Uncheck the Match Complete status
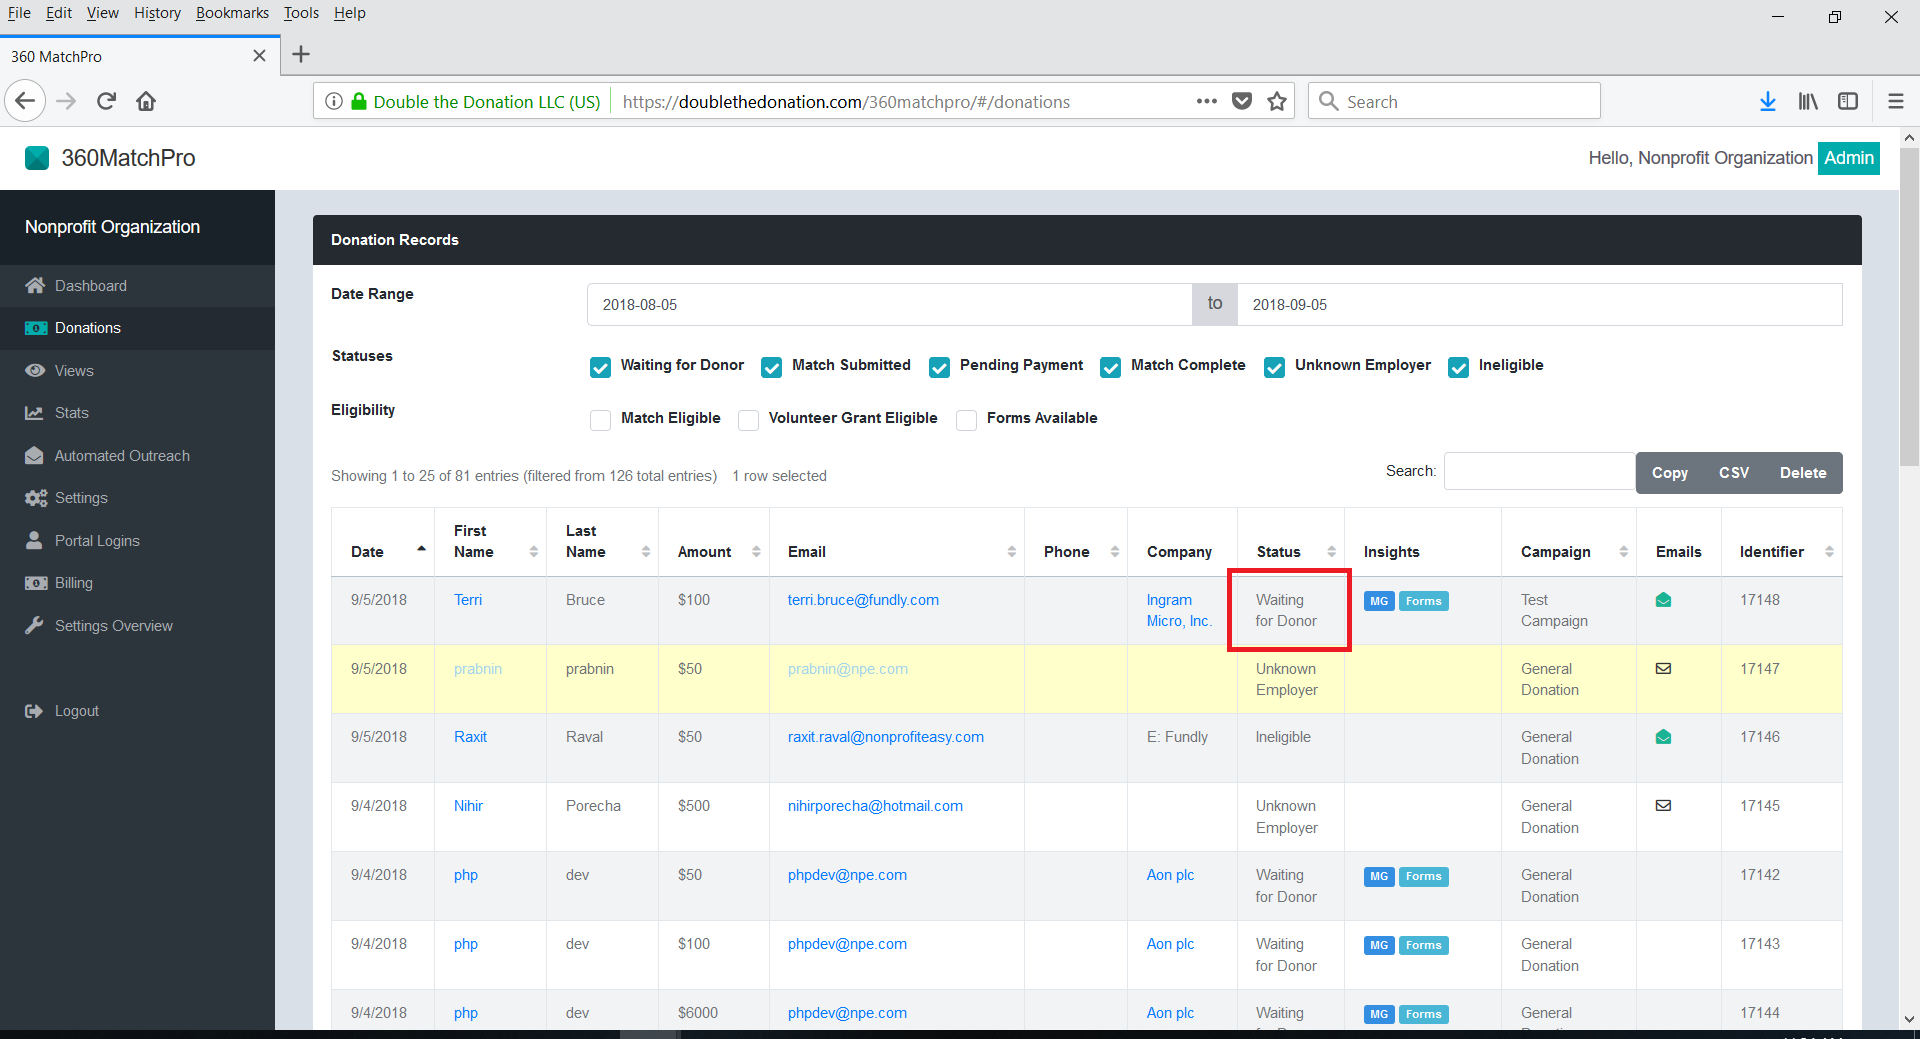 click(1110, 367)
